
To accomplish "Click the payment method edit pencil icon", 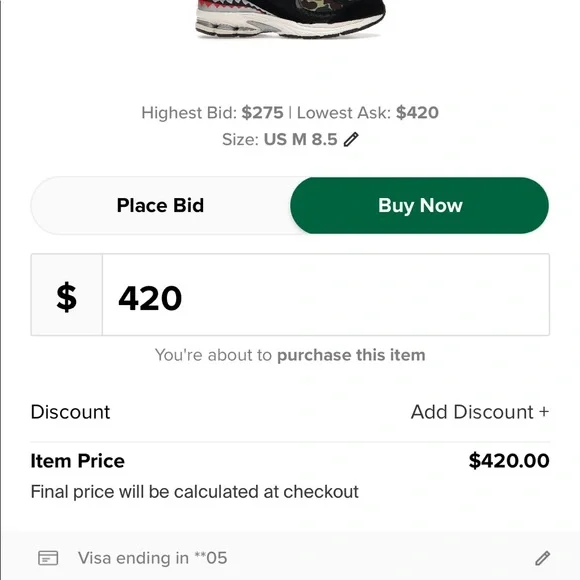I will (542, 558).
